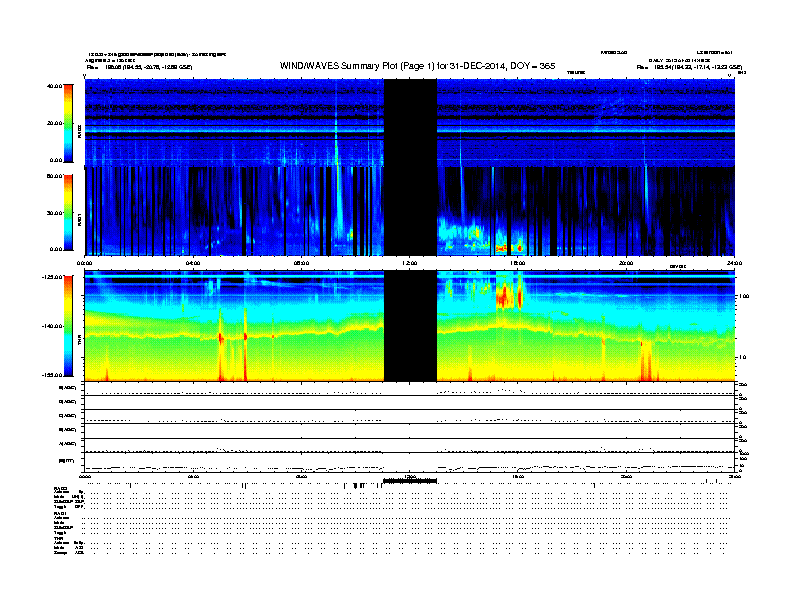Click the TNR heading in the status table
The width and height of the screenshot is (792, 612).
(x=58, y=538)
